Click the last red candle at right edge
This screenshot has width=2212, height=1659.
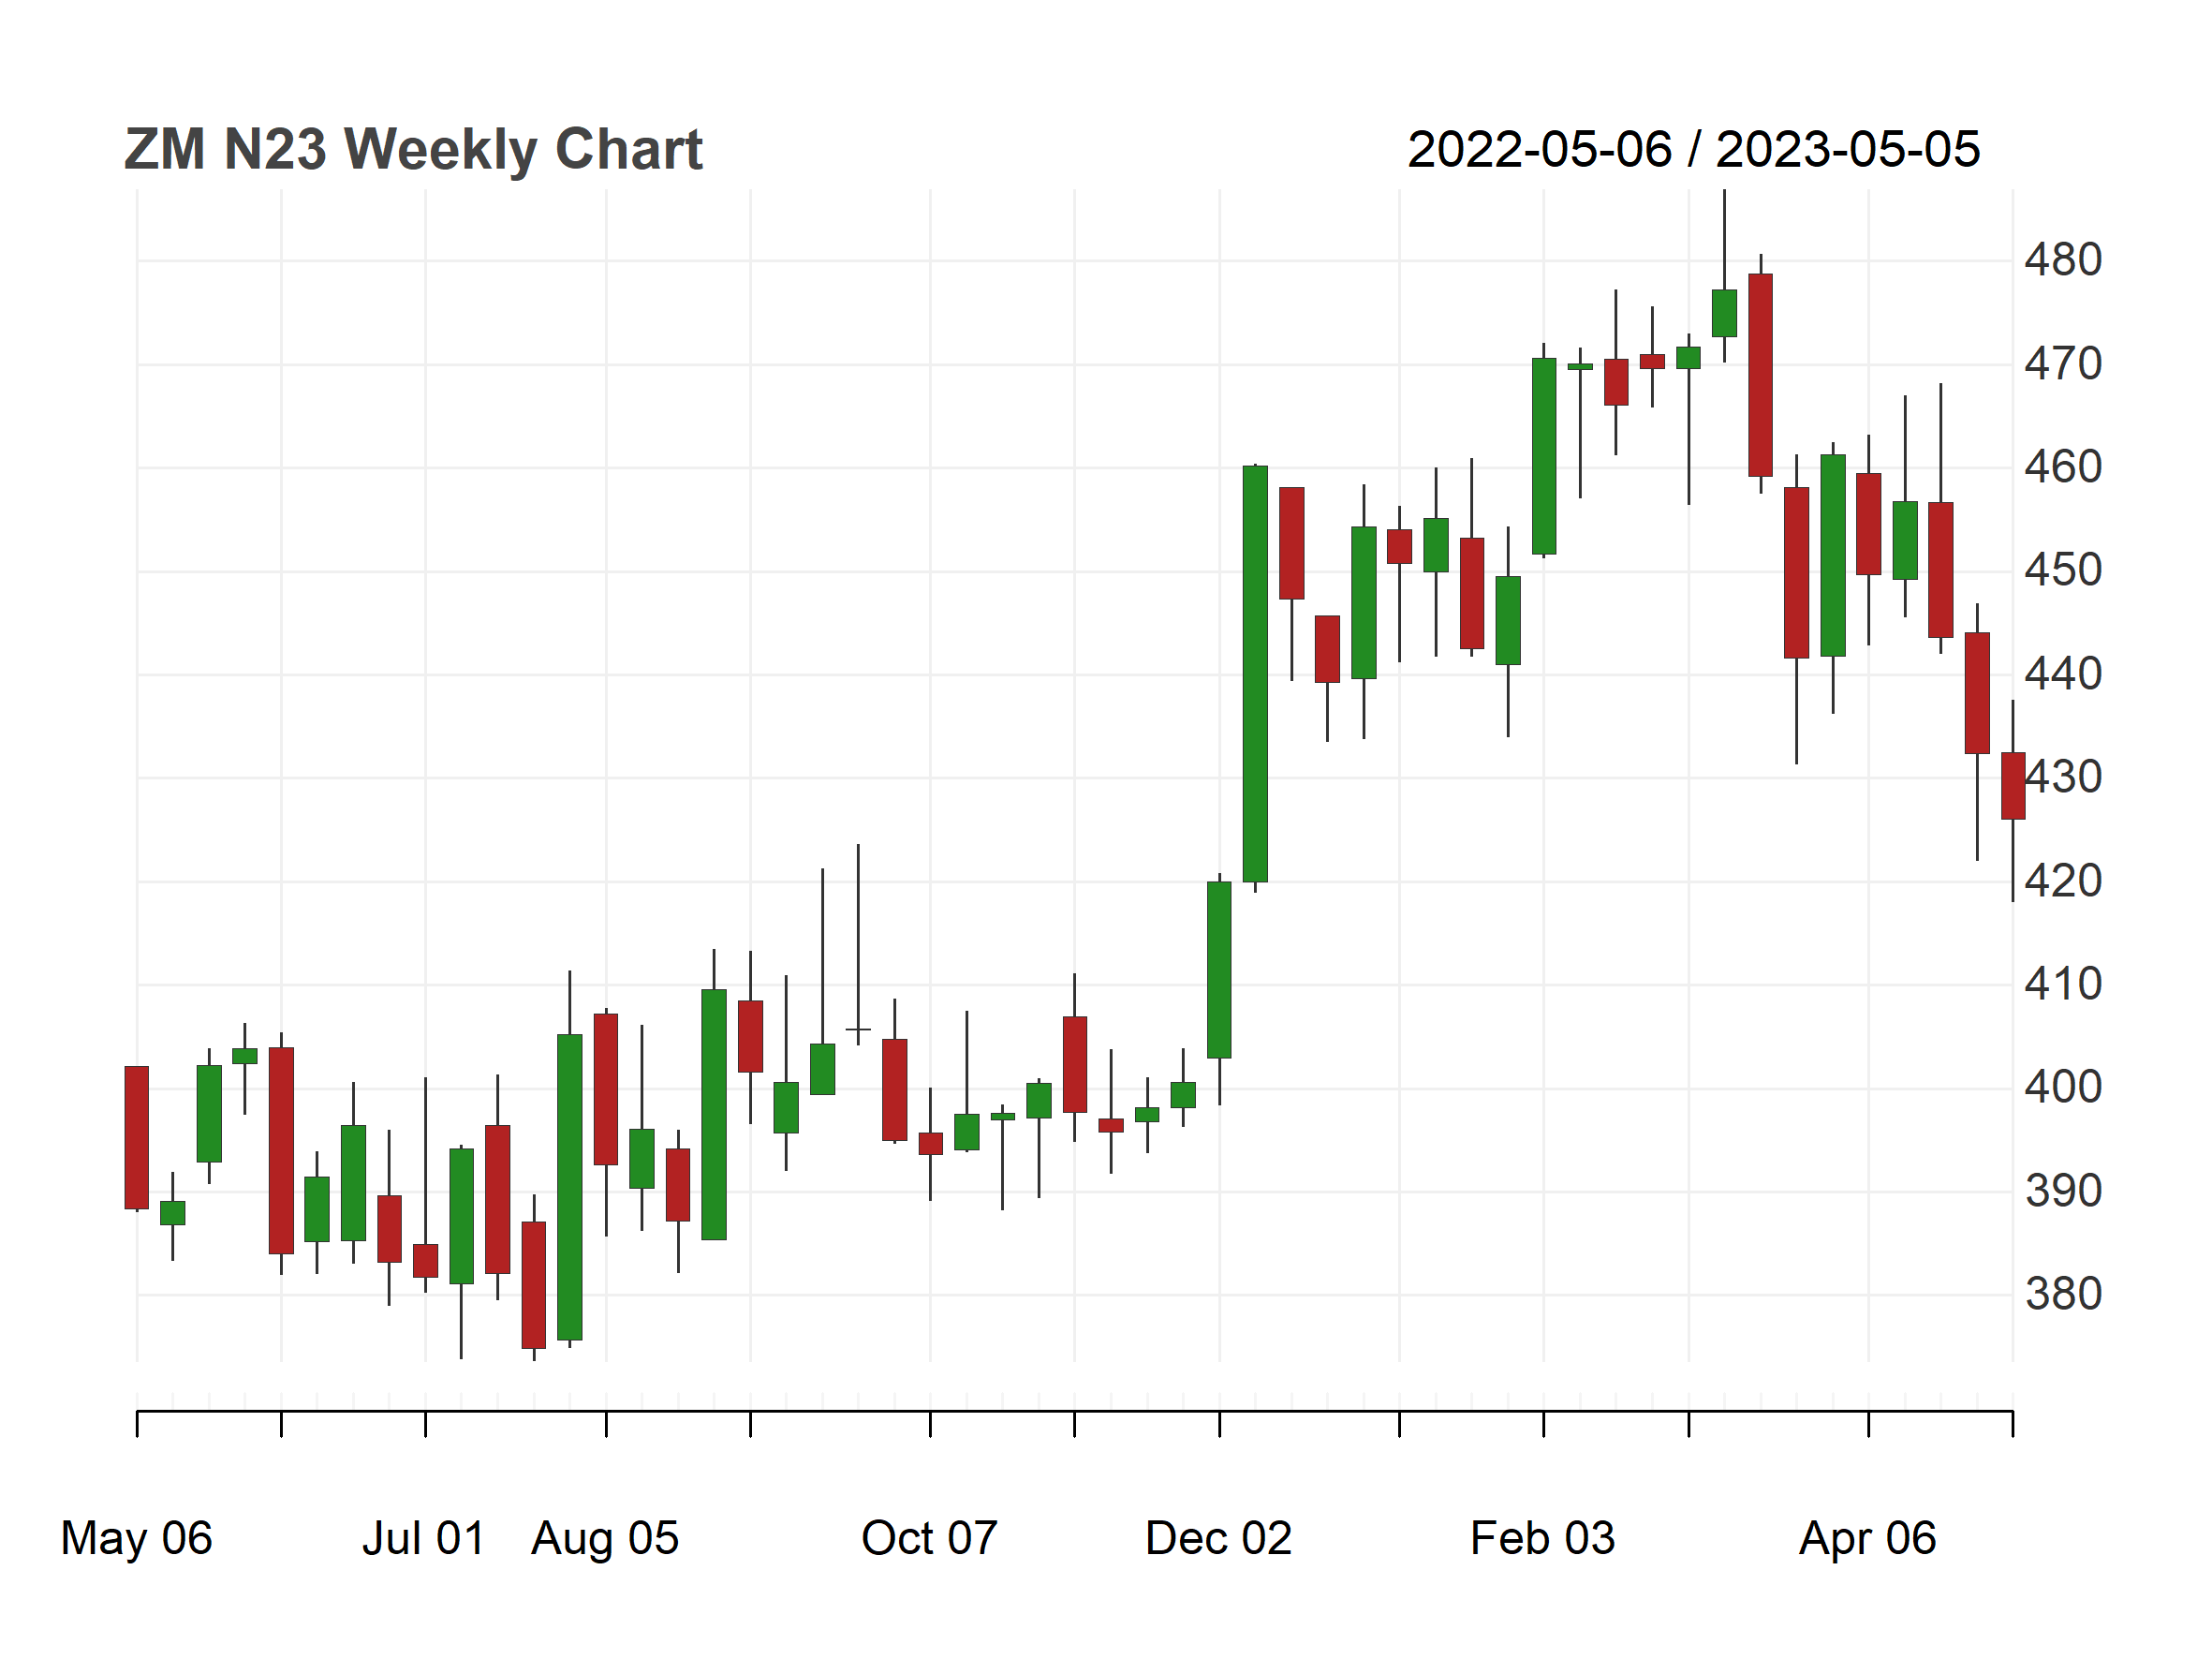pyautogui.click(x=2012, y=786)
